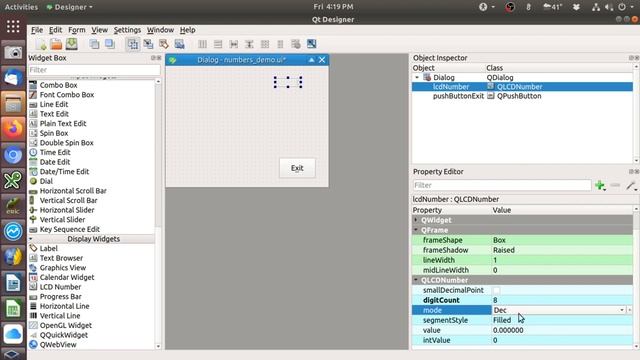Viewport: 640px width, 360px height.
Task: Click the Bring to Front icon
Action: (x=110, y=44)
